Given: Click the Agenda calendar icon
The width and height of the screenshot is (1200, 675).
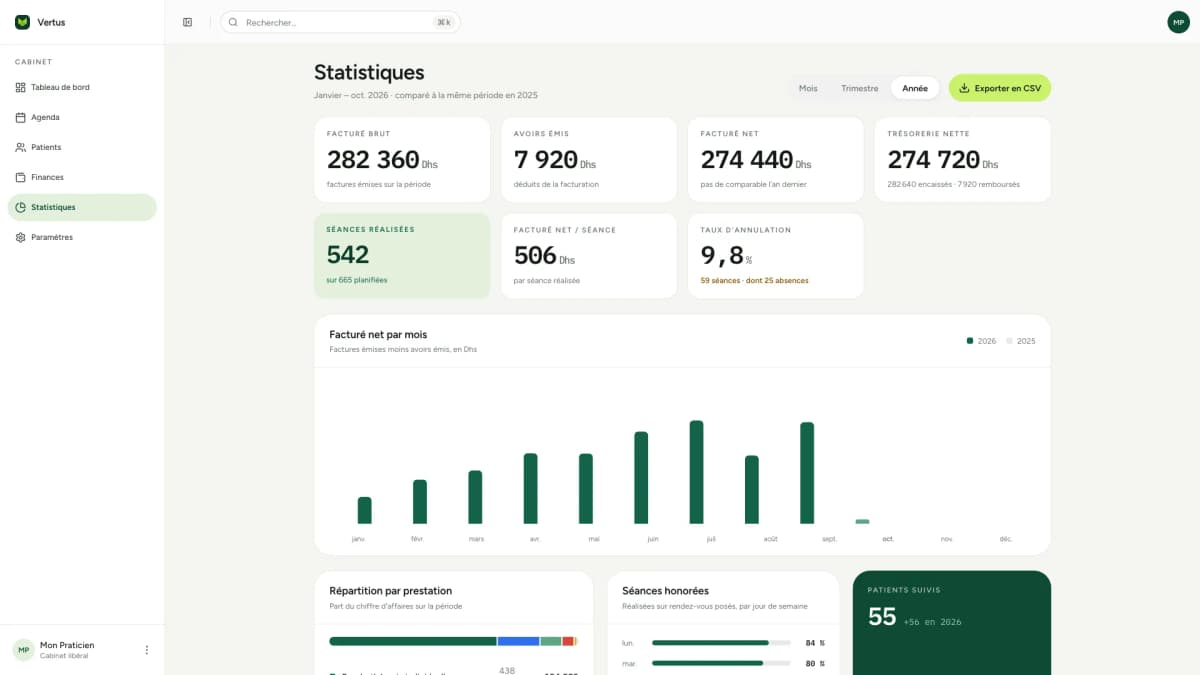Looking at the screenshot, I should point(21,117).
